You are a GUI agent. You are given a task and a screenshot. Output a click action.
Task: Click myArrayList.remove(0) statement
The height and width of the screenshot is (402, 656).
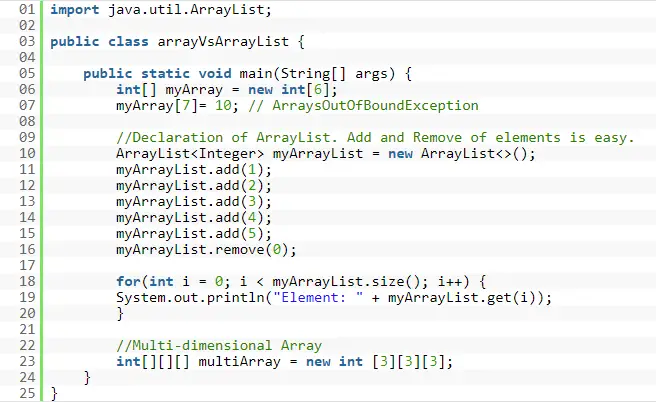click(206, 250)
